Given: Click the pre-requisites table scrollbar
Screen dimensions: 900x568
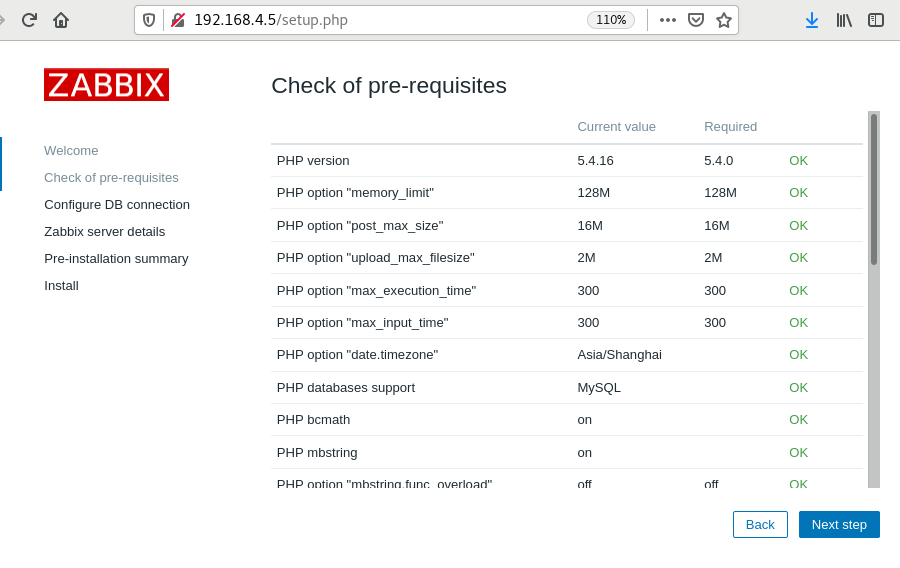Looking at the screenshot, I should pyautogui.click(x=873, y=190).
